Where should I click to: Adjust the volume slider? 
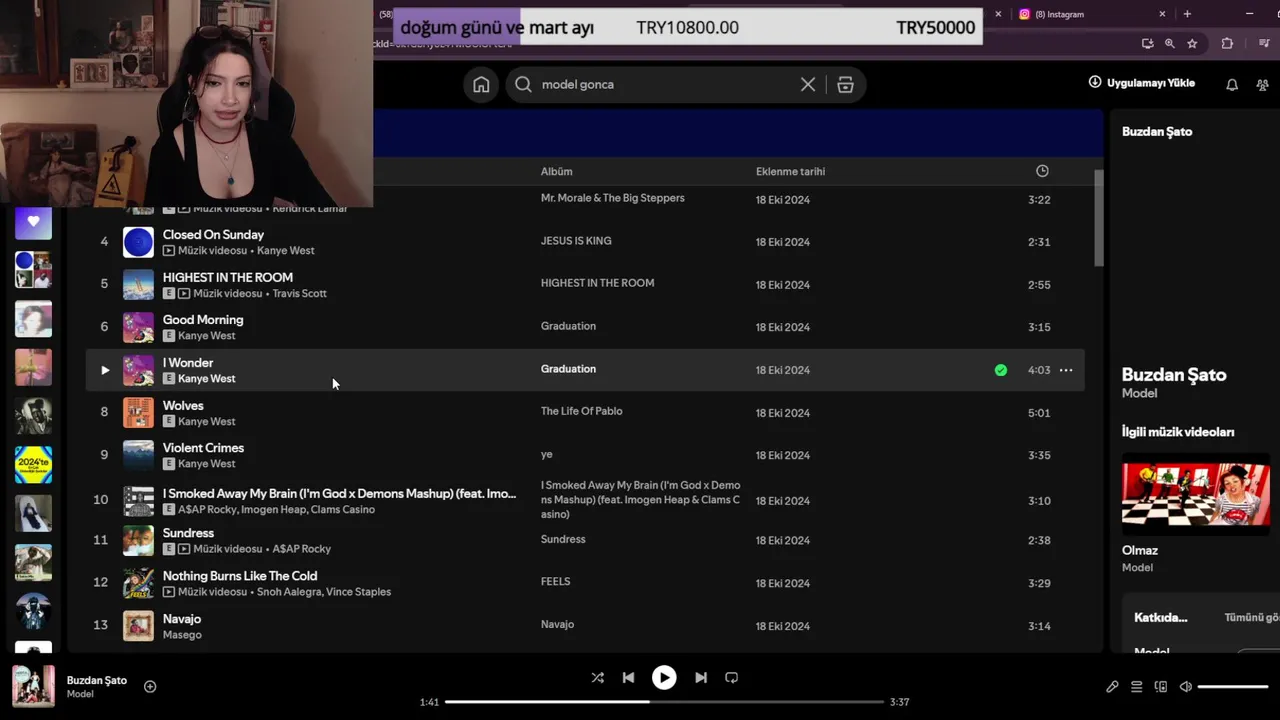pos(1233,687)
